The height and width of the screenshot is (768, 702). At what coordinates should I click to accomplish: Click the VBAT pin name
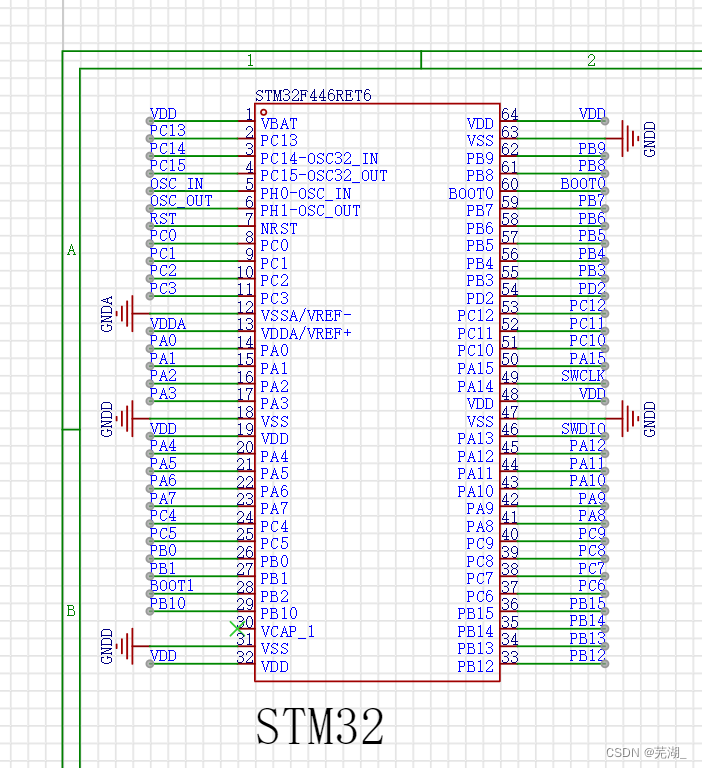click(279, 123)
